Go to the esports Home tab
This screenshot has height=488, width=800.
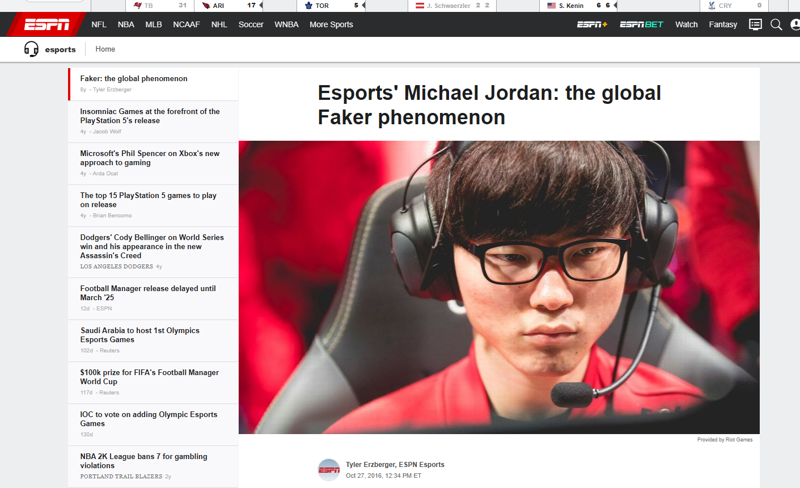tap(105, 49)
